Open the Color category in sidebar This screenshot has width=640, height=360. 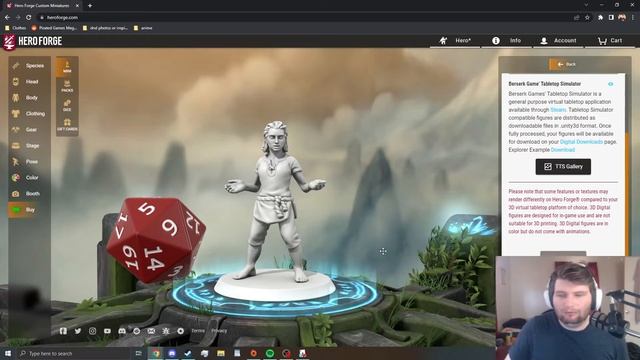point(29,178)
